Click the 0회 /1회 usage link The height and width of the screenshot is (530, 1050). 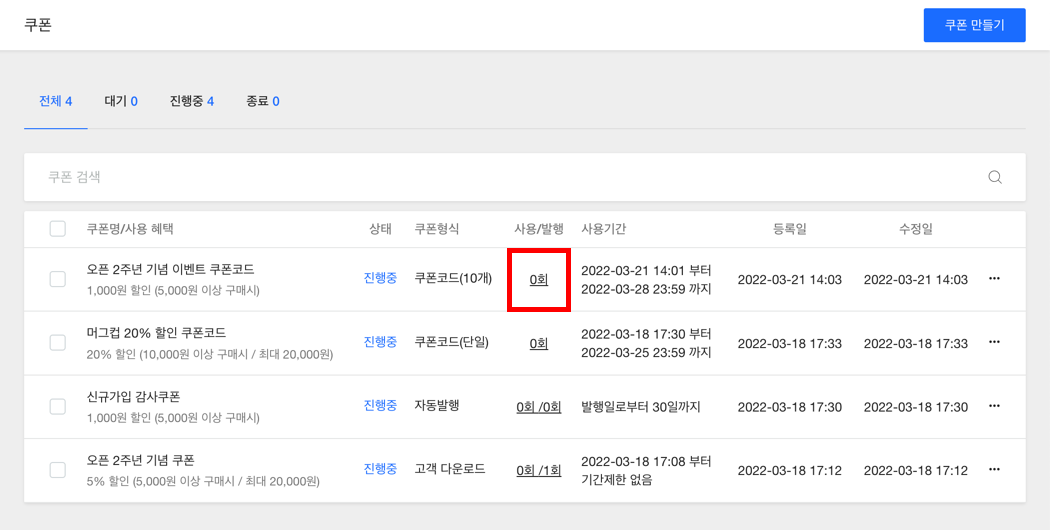pos(539,470)
